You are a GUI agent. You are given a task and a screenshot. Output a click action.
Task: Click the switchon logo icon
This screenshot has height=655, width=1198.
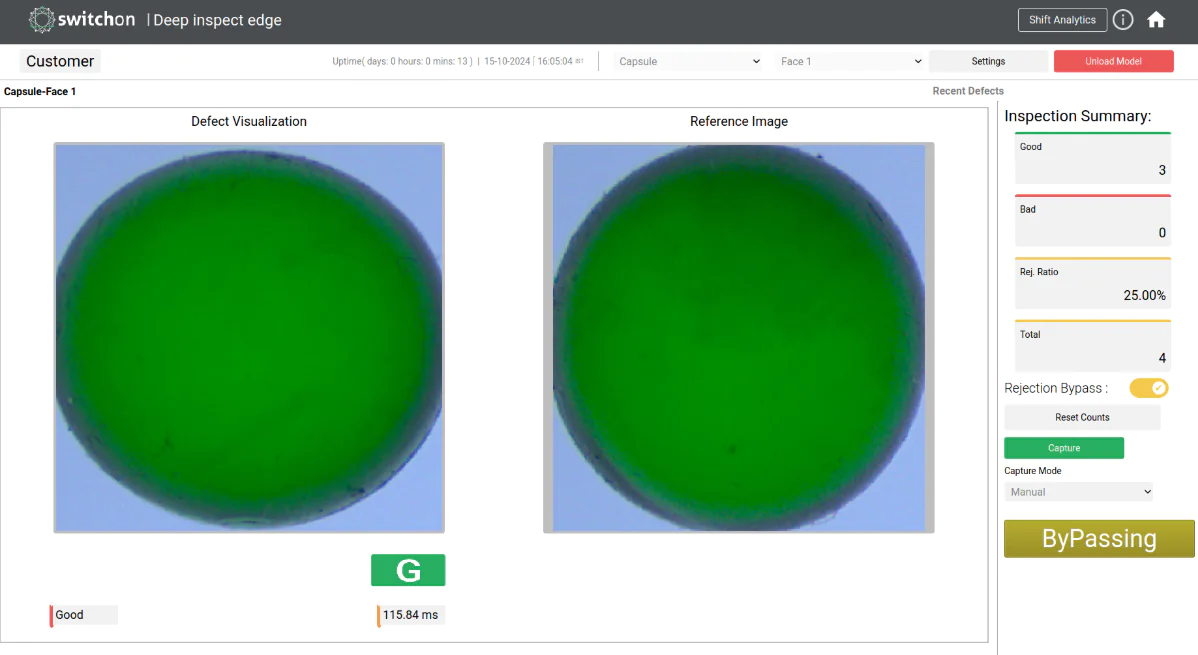[x=40, y=19]
